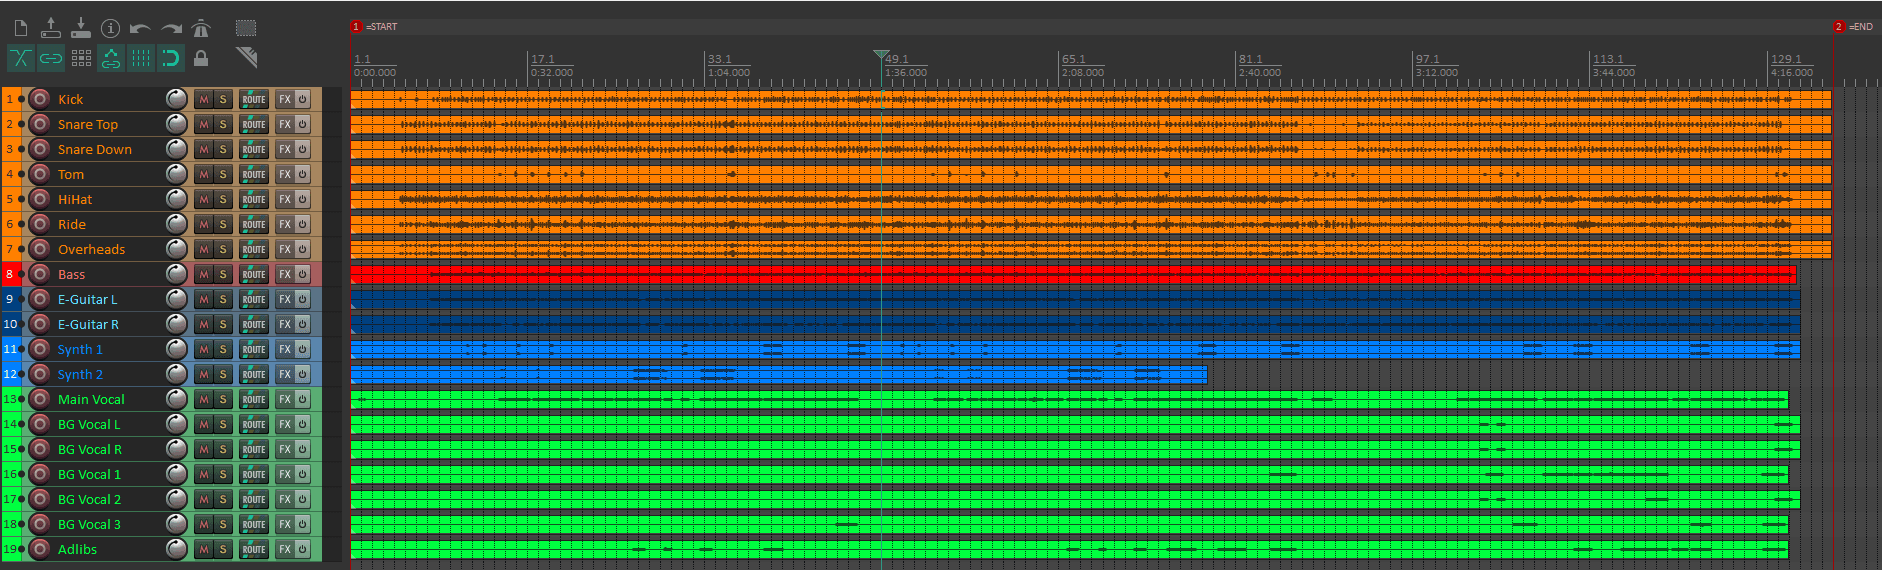Select the dashed marquee selection icon
This screenshot has height=570, width=1882.
tap(245, 28)
